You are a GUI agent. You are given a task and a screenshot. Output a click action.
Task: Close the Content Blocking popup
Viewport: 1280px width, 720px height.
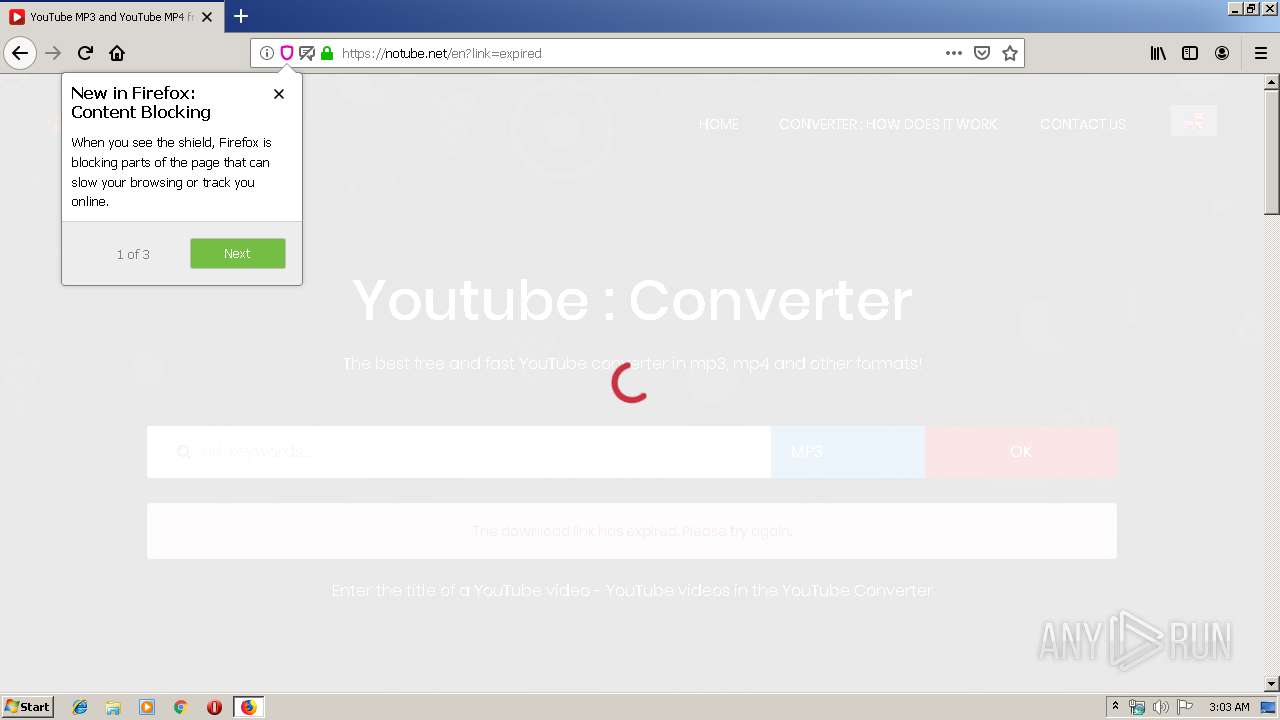coord(279,94)
